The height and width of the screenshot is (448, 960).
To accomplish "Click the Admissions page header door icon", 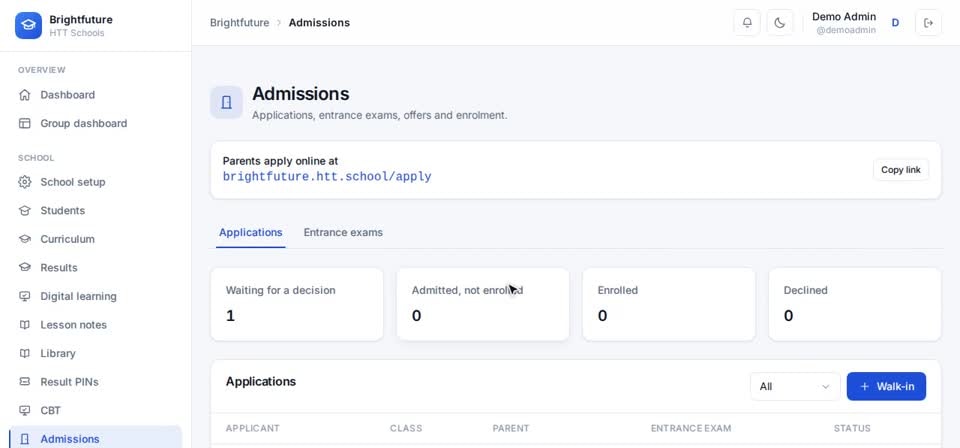I will tap(227, 102).
